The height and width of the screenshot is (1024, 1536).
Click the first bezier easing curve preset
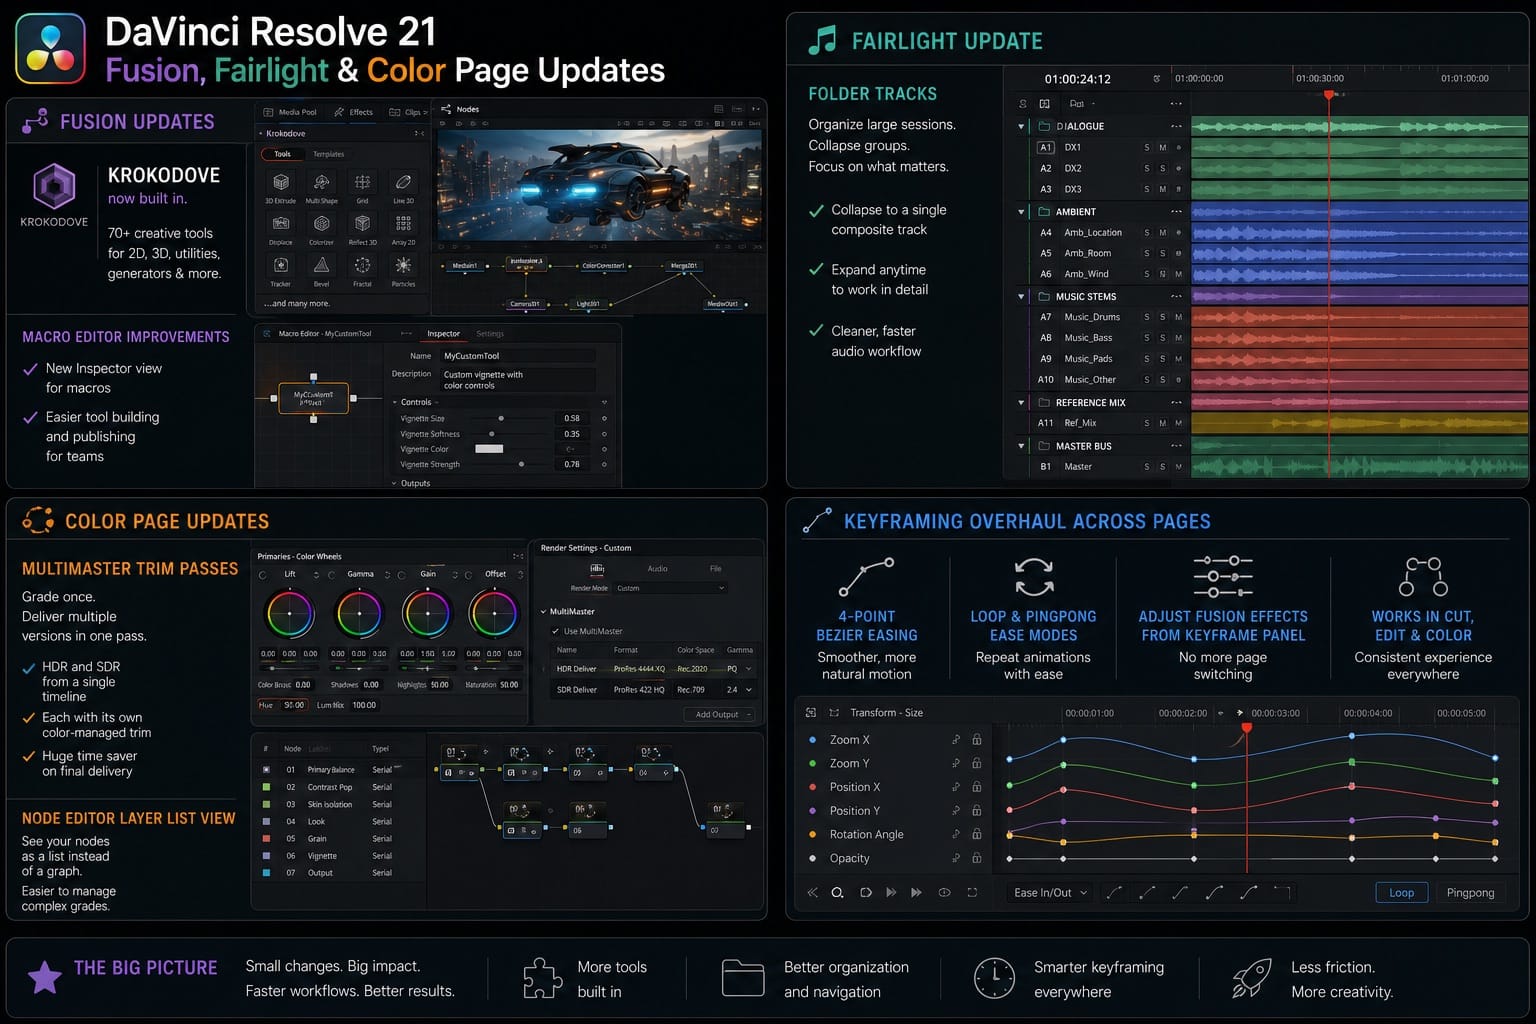(x=1114, y=892)
